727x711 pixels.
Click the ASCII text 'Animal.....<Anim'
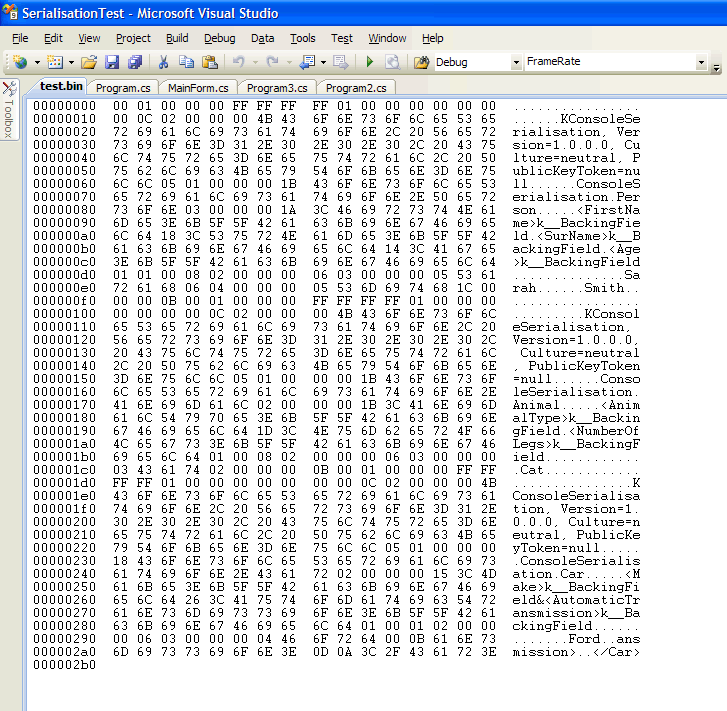[x=576, y=404]
